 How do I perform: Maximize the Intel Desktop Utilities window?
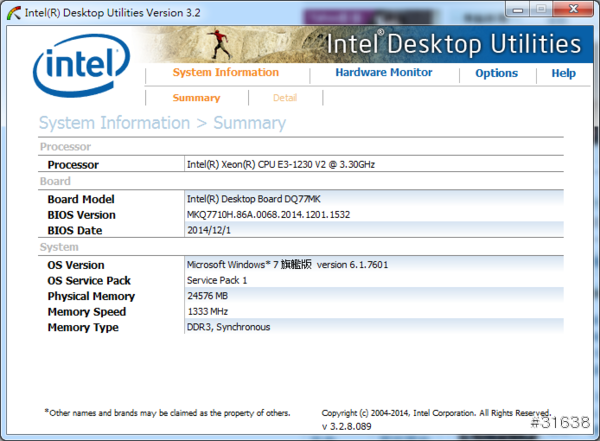pyautogui.click(x=541, y=9)
